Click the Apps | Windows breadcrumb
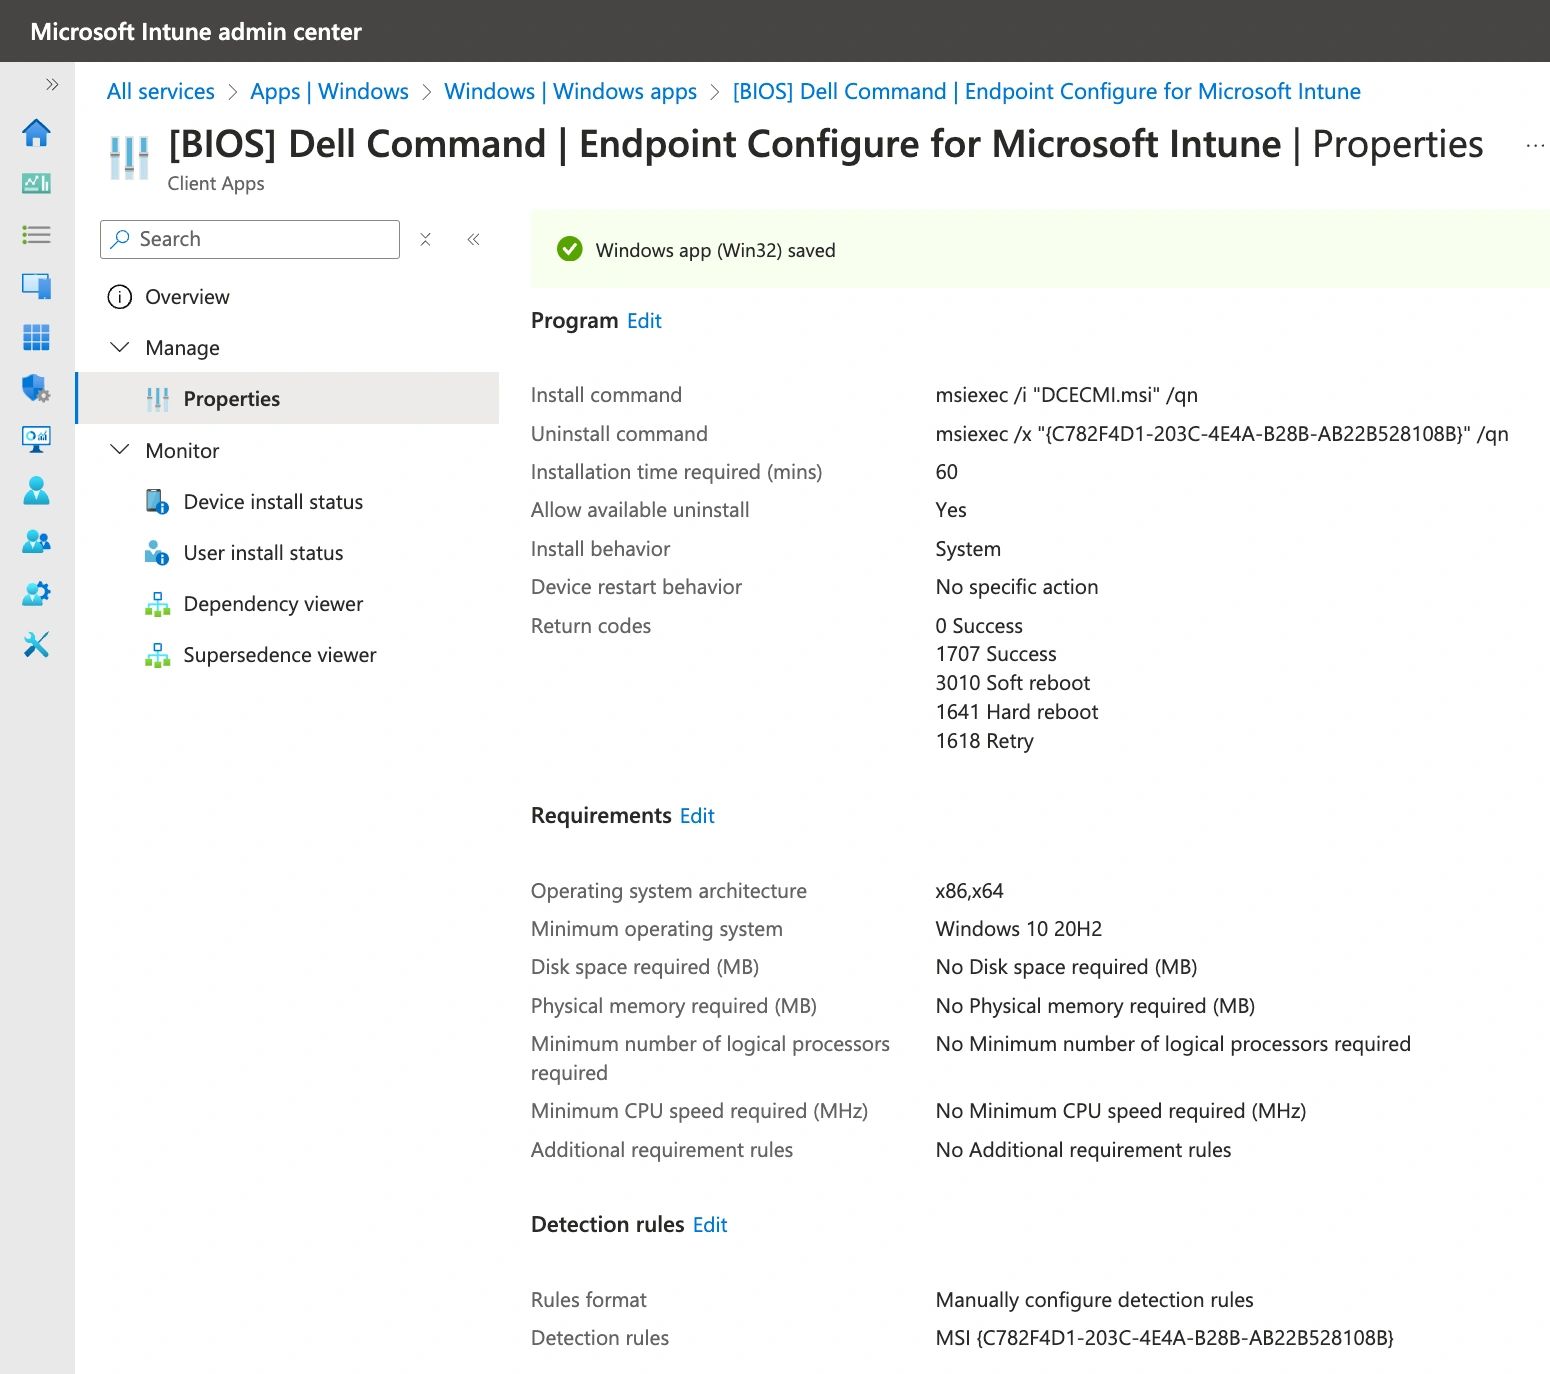This screenshot has width=1550, height=1374. tap(329, 92)
